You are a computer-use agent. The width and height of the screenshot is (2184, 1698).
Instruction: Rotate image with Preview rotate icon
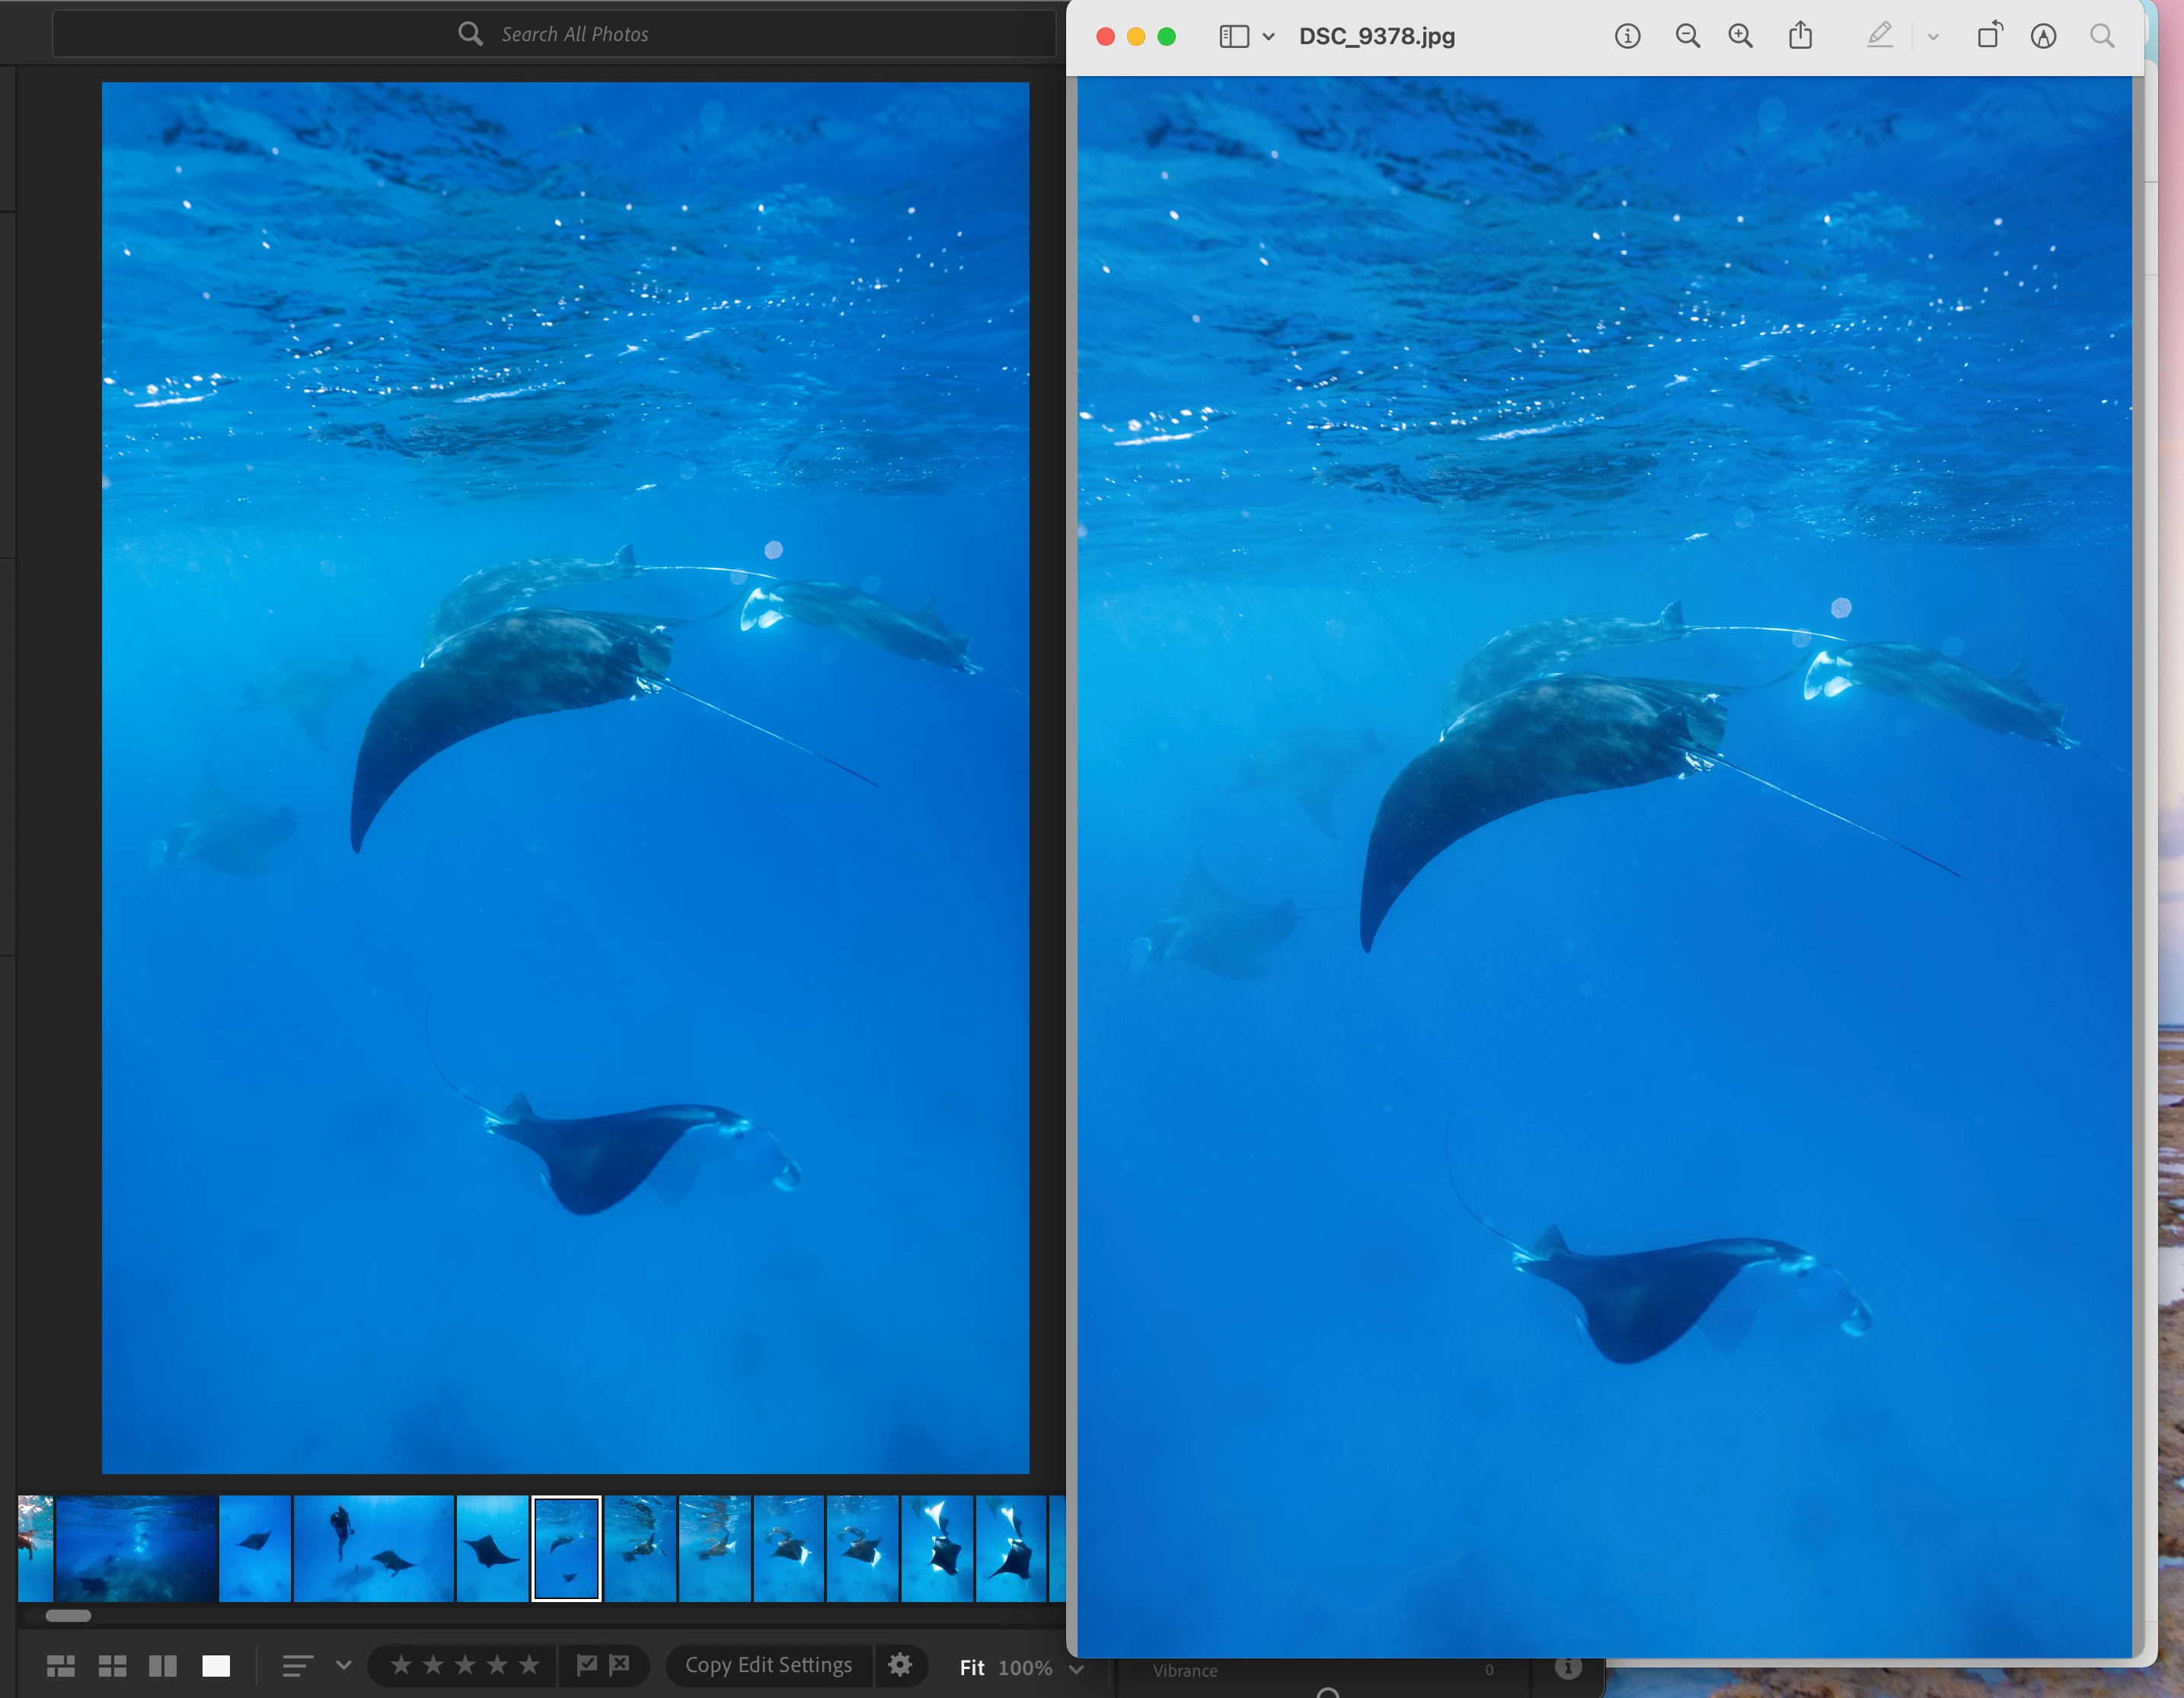[x=1990, y=36]
